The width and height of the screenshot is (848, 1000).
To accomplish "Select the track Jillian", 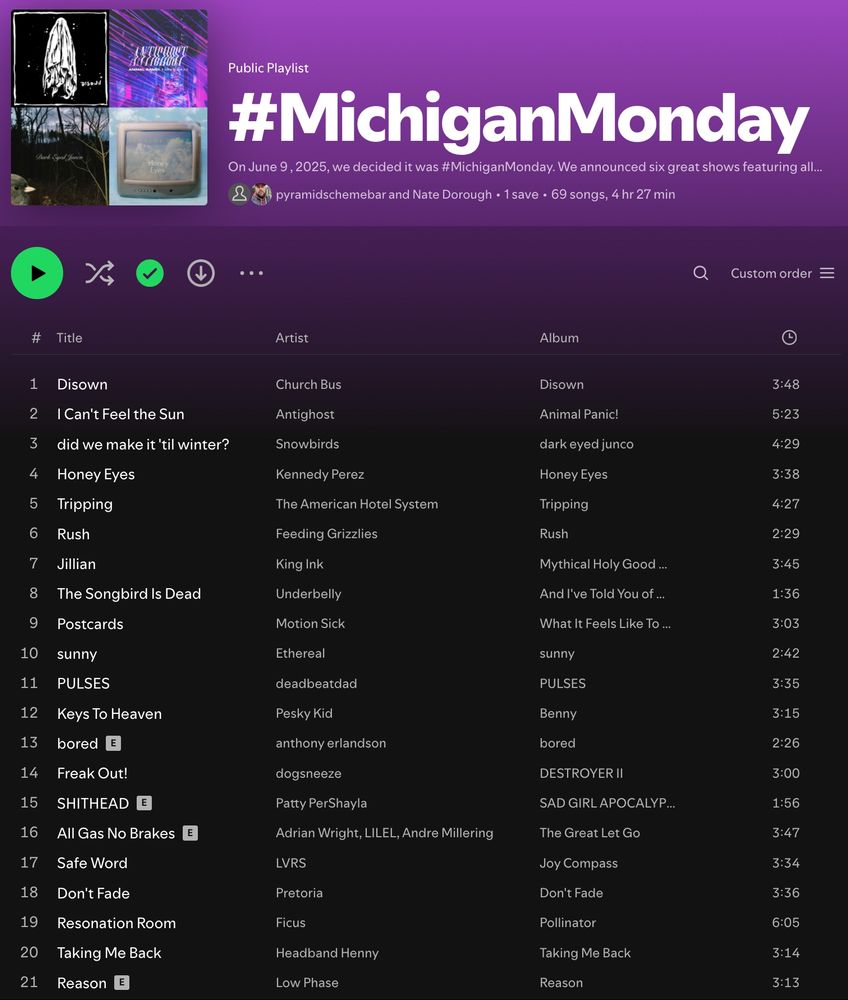I will point(77,564).
